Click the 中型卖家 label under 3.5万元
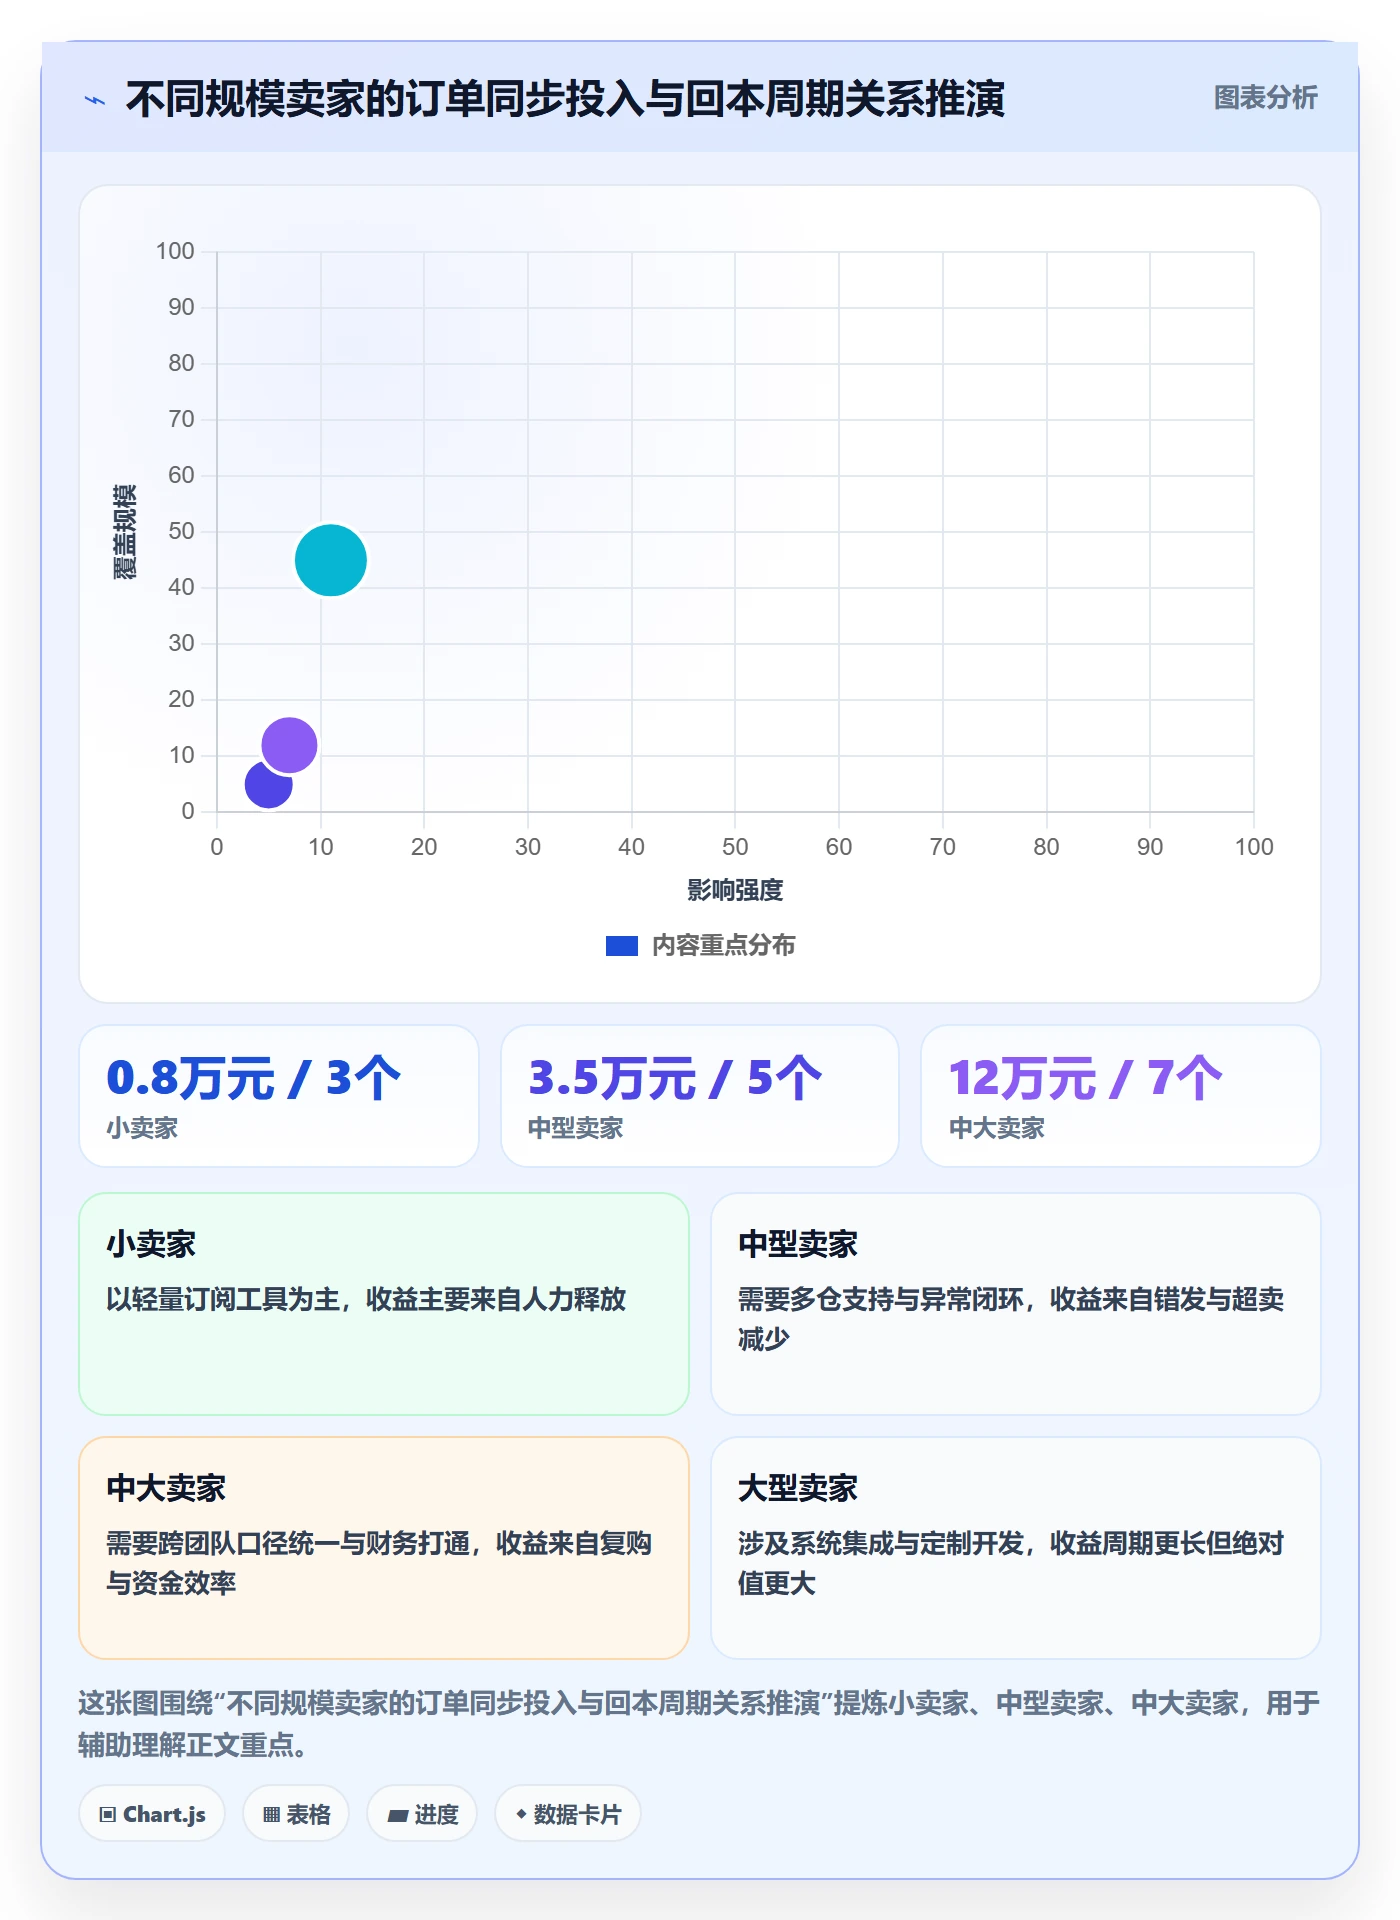1400x1920 pixels. pyautogui.click(x=576, y=1129)
